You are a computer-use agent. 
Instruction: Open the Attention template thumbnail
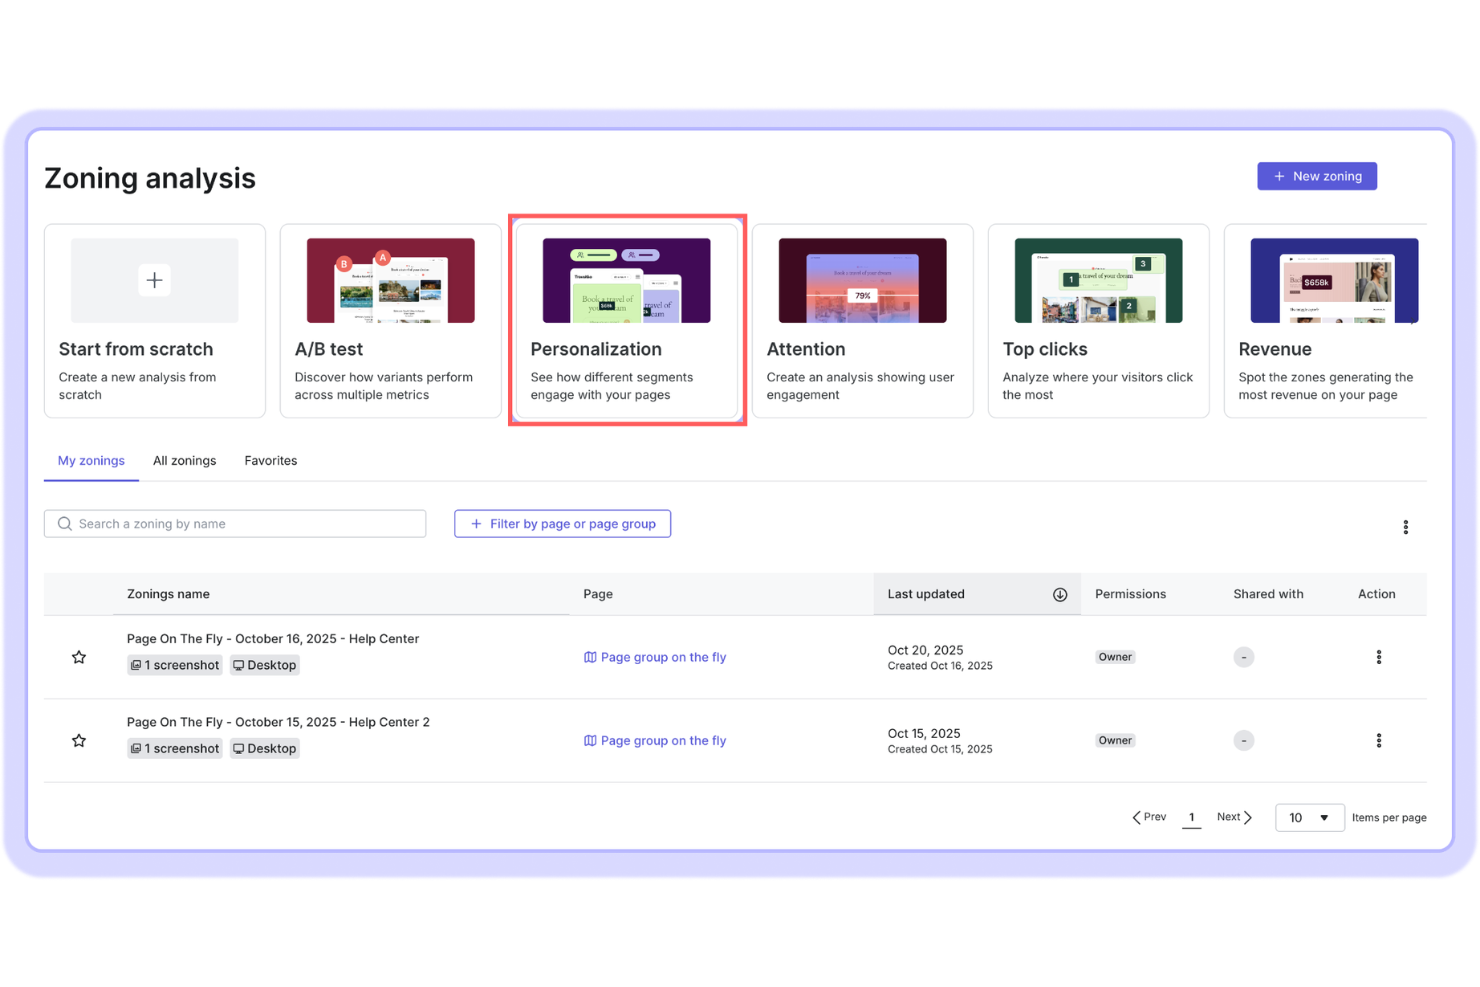tap(862, 280)
